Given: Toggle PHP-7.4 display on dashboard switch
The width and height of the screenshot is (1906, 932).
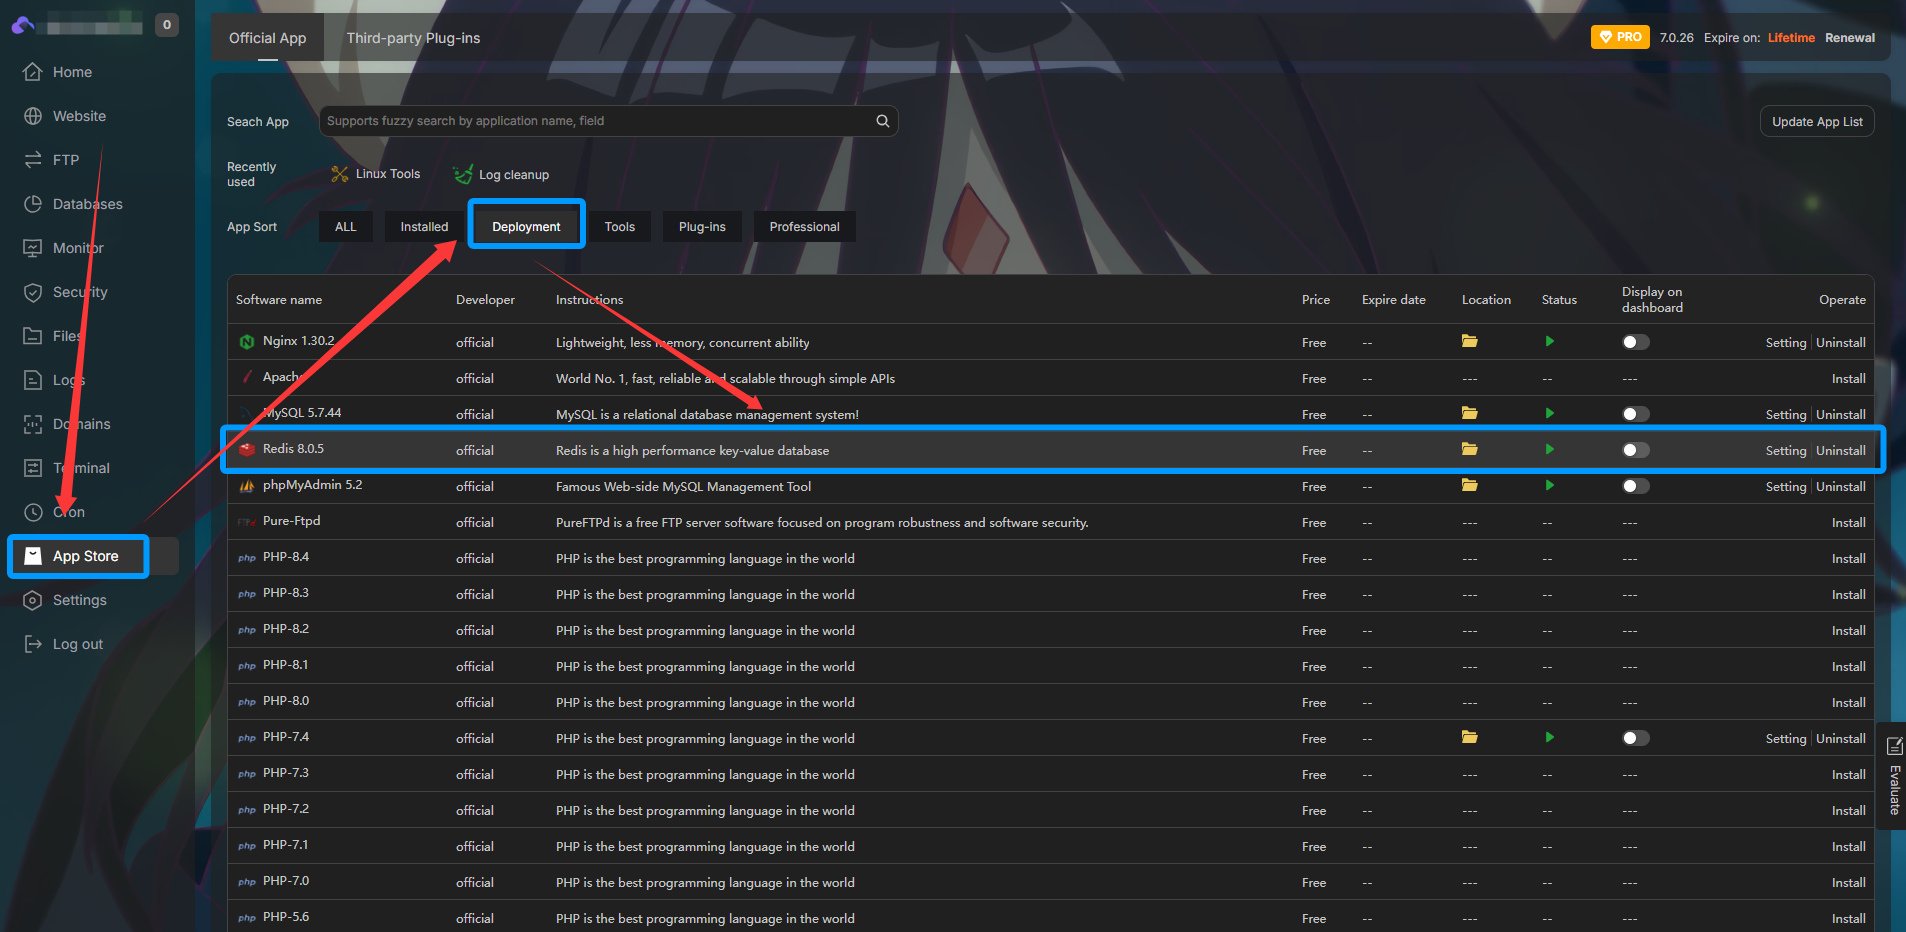Looking at the screenshot, I should [1635, 738].
